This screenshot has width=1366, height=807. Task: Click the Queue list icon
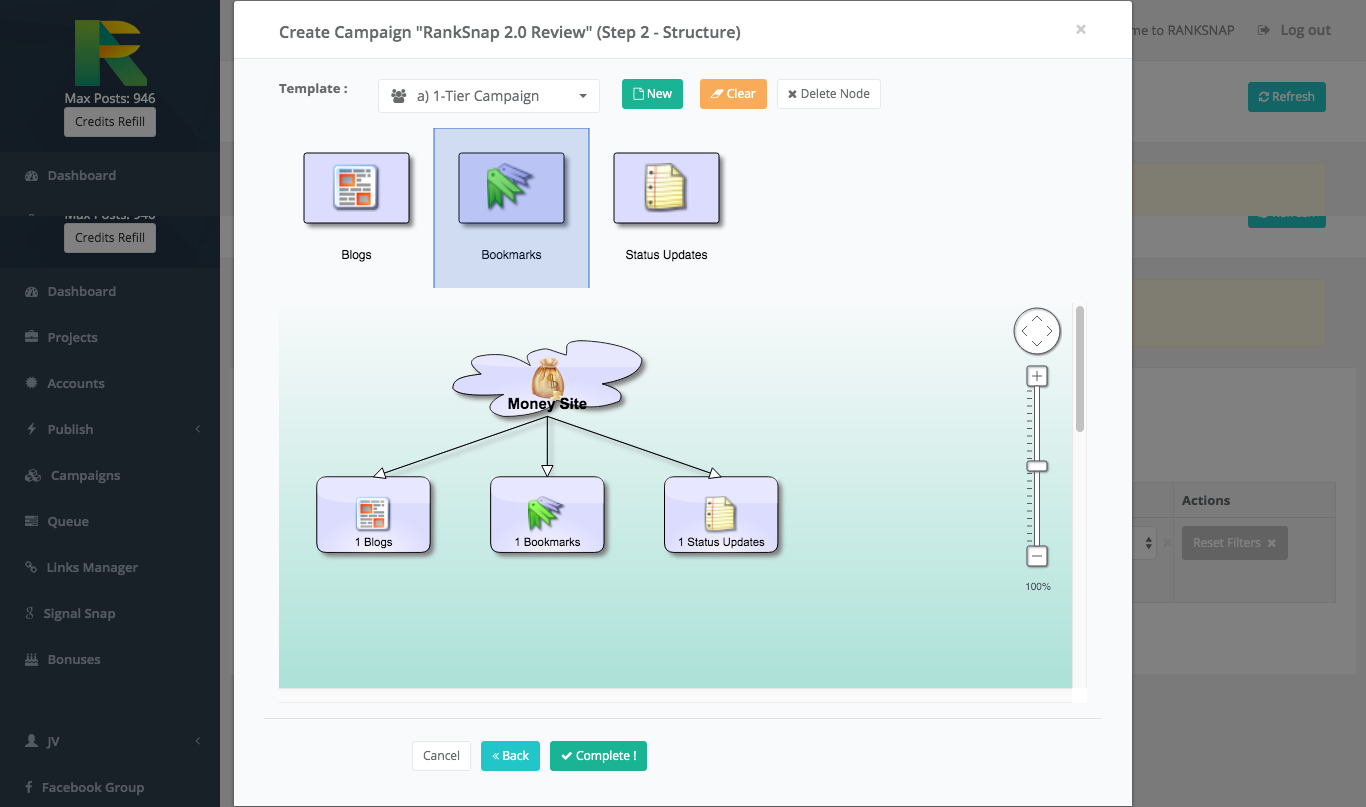[31, 521]
